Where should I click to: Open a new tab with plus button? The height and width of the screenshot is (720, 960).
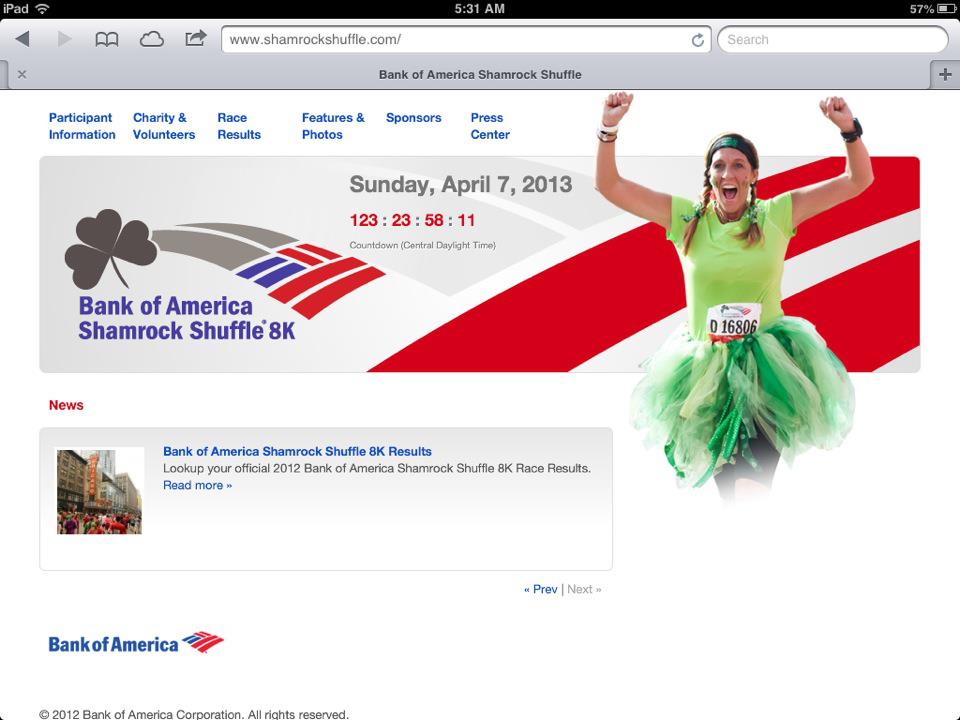[944, 74]
